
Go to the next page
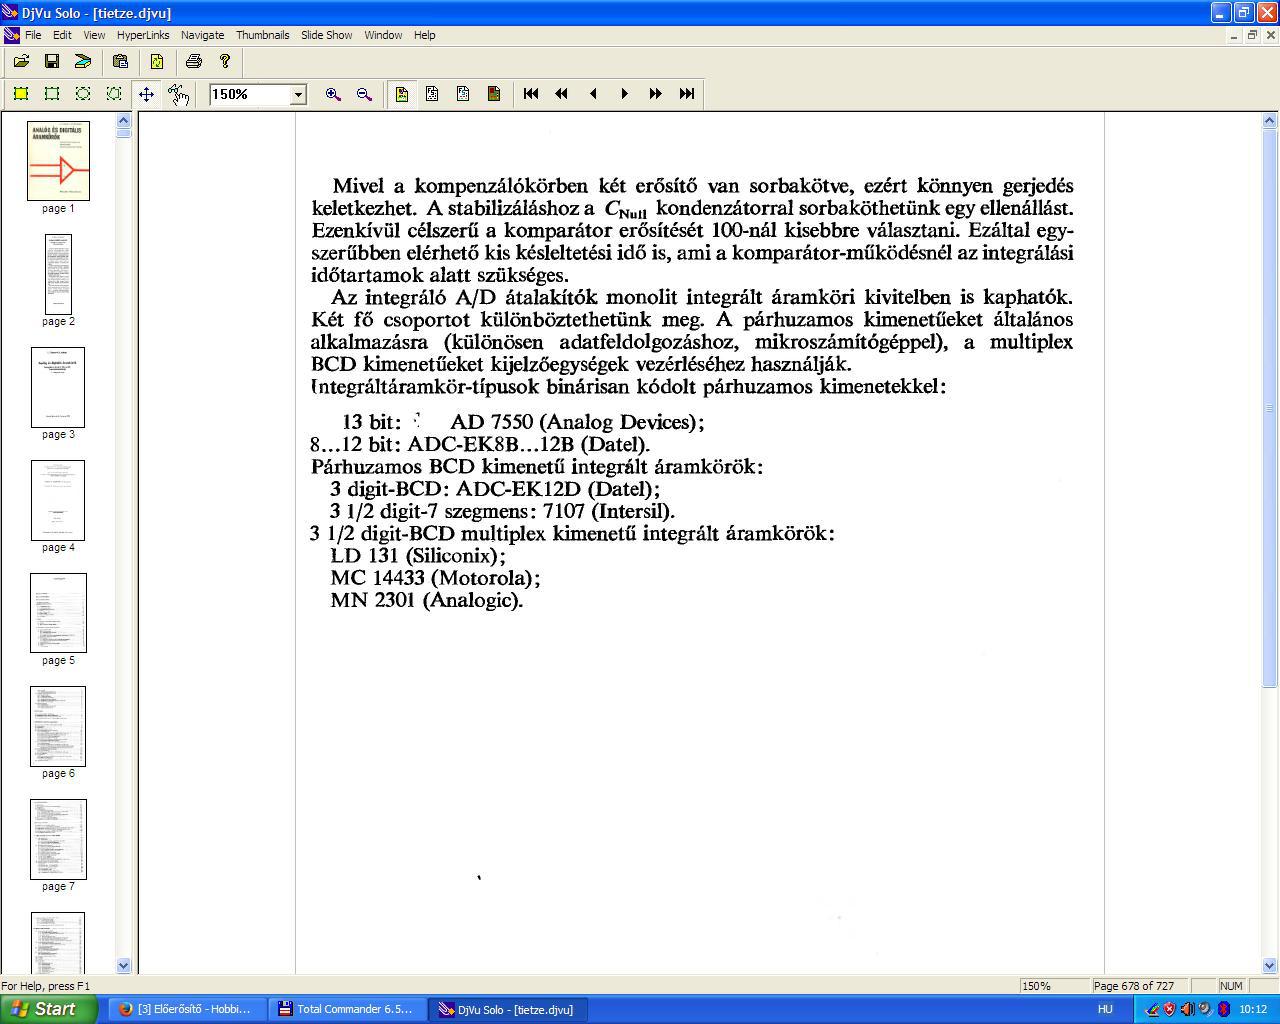coord(624,94)
